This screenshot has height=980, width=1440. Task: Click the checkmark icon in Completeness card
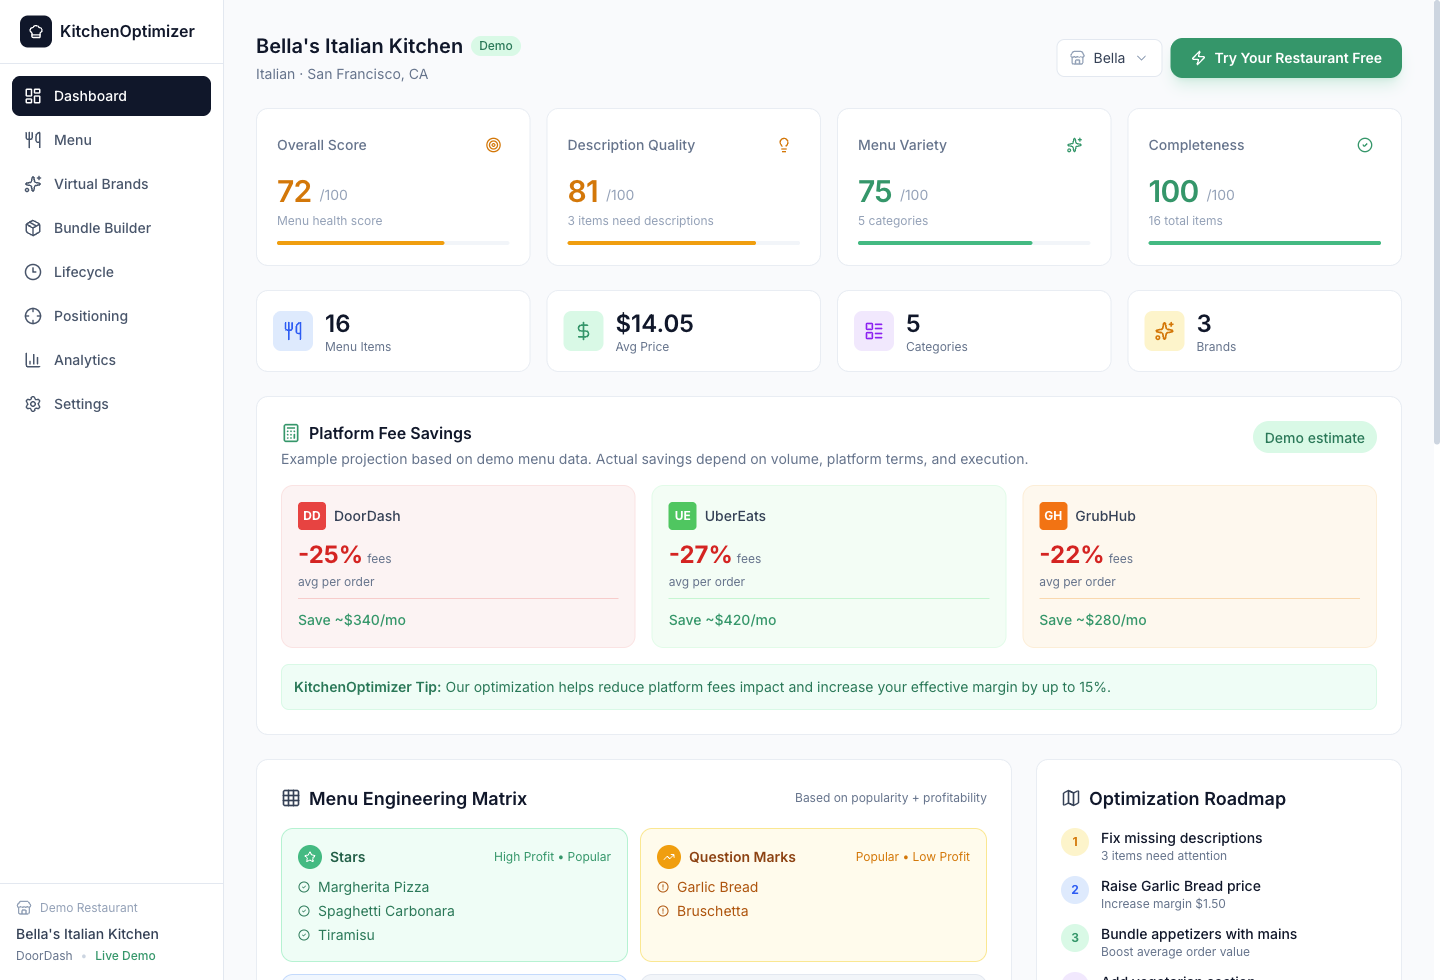pos(1365,145)
